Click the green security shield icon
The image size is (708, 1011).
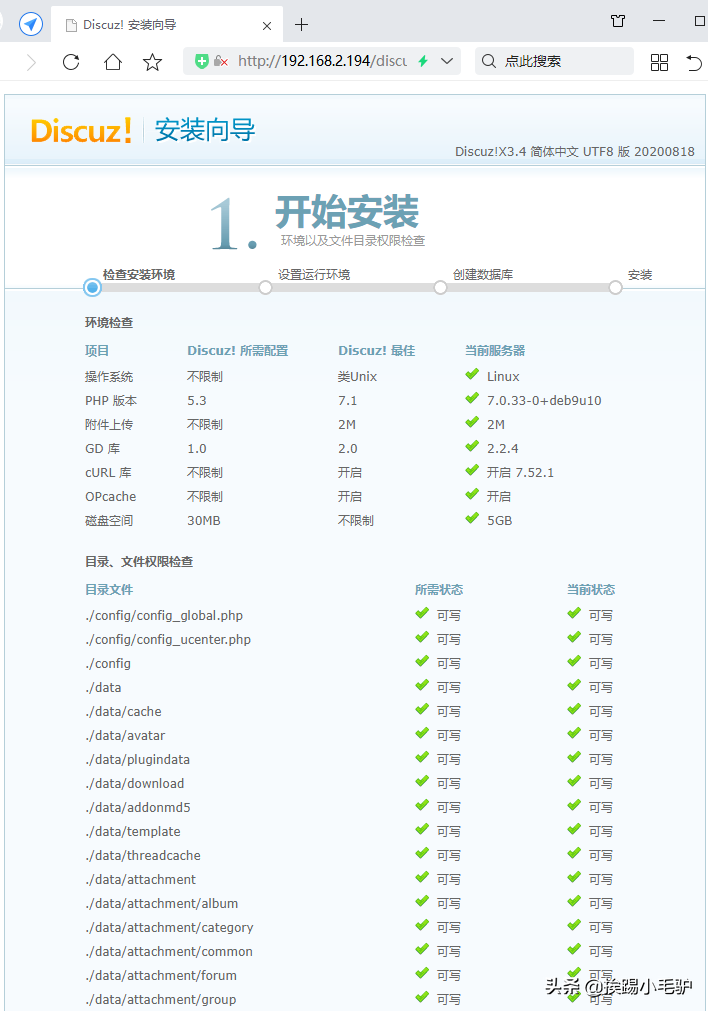pos(202,61)
